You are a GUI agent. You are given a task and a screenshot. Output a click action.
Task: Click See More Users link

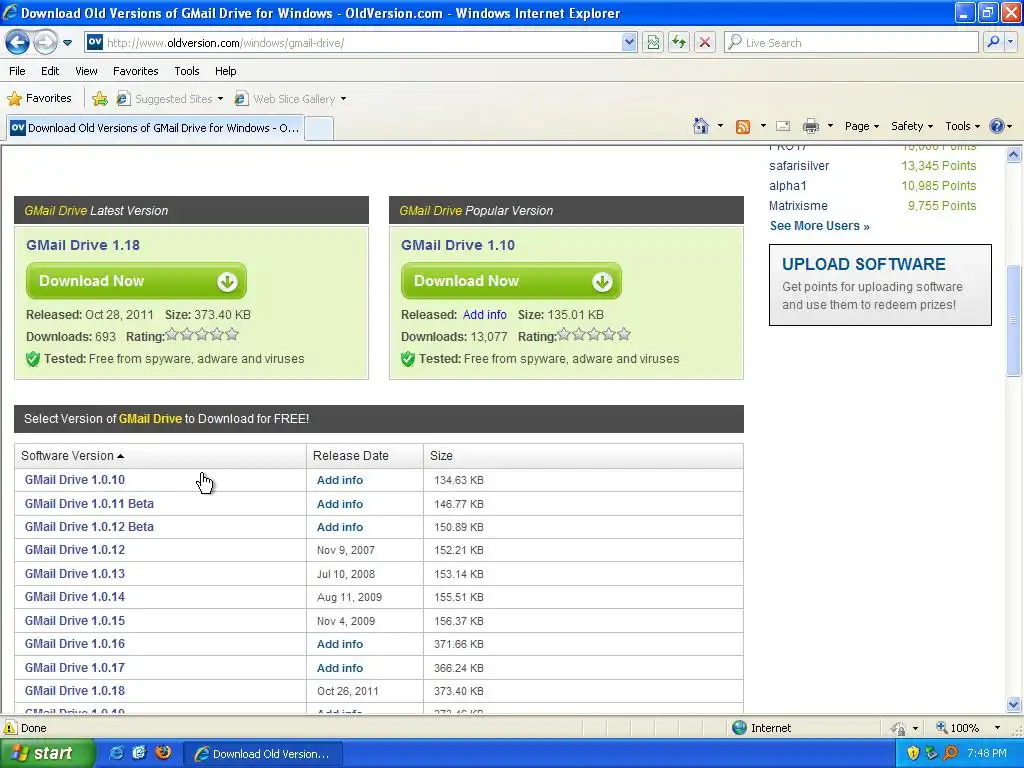(820, 226)
